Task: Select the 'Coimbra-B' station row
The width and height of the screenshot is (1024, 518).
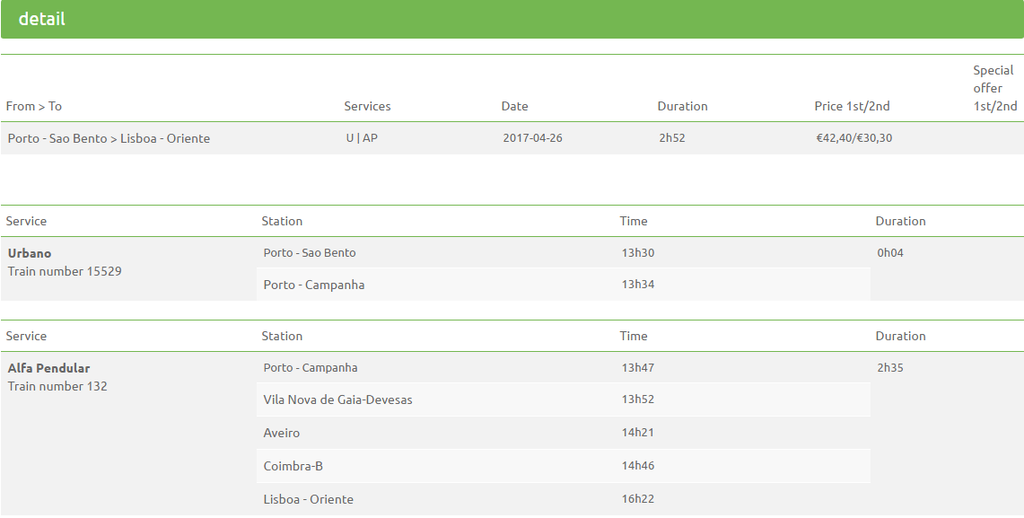Action: point(563,466)
